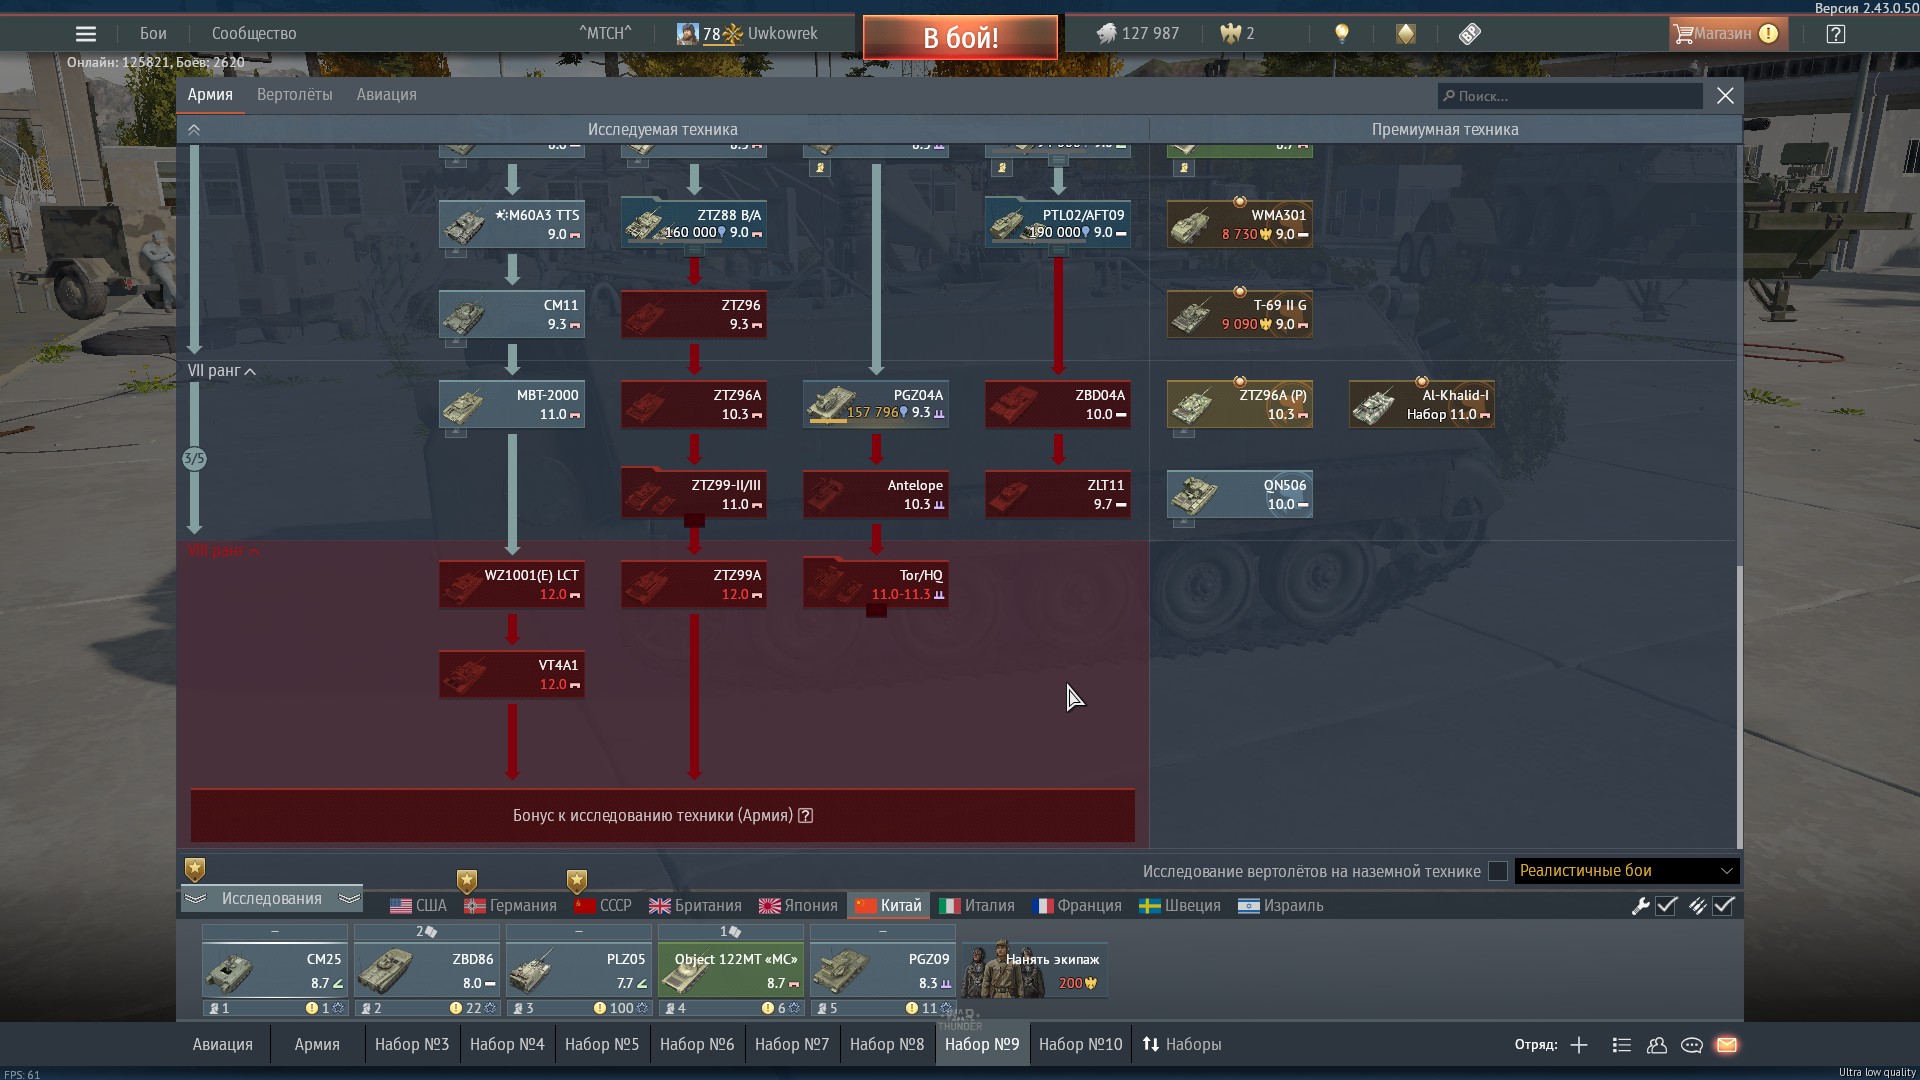Select the CM25 crew slot
This screenshot has height=1080, width=1920.
coord(275,971)
